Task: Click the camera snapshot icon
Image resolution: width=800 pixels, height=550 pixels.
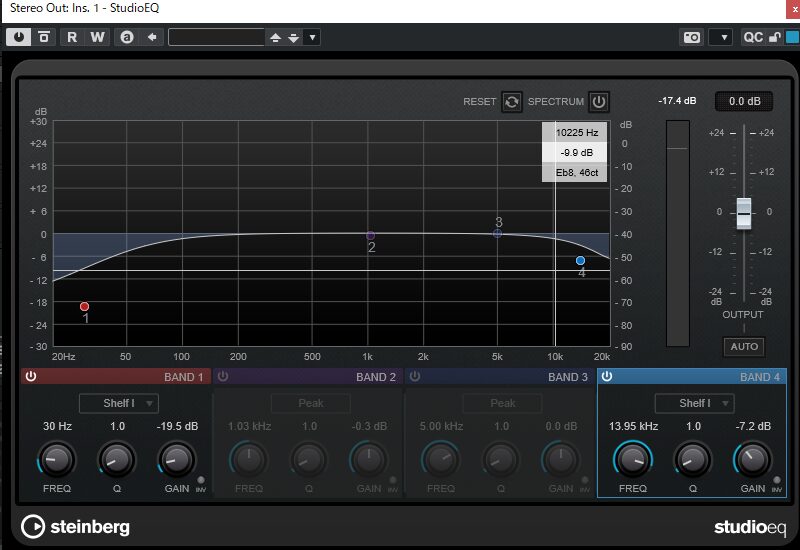Action: pos(692,37)
